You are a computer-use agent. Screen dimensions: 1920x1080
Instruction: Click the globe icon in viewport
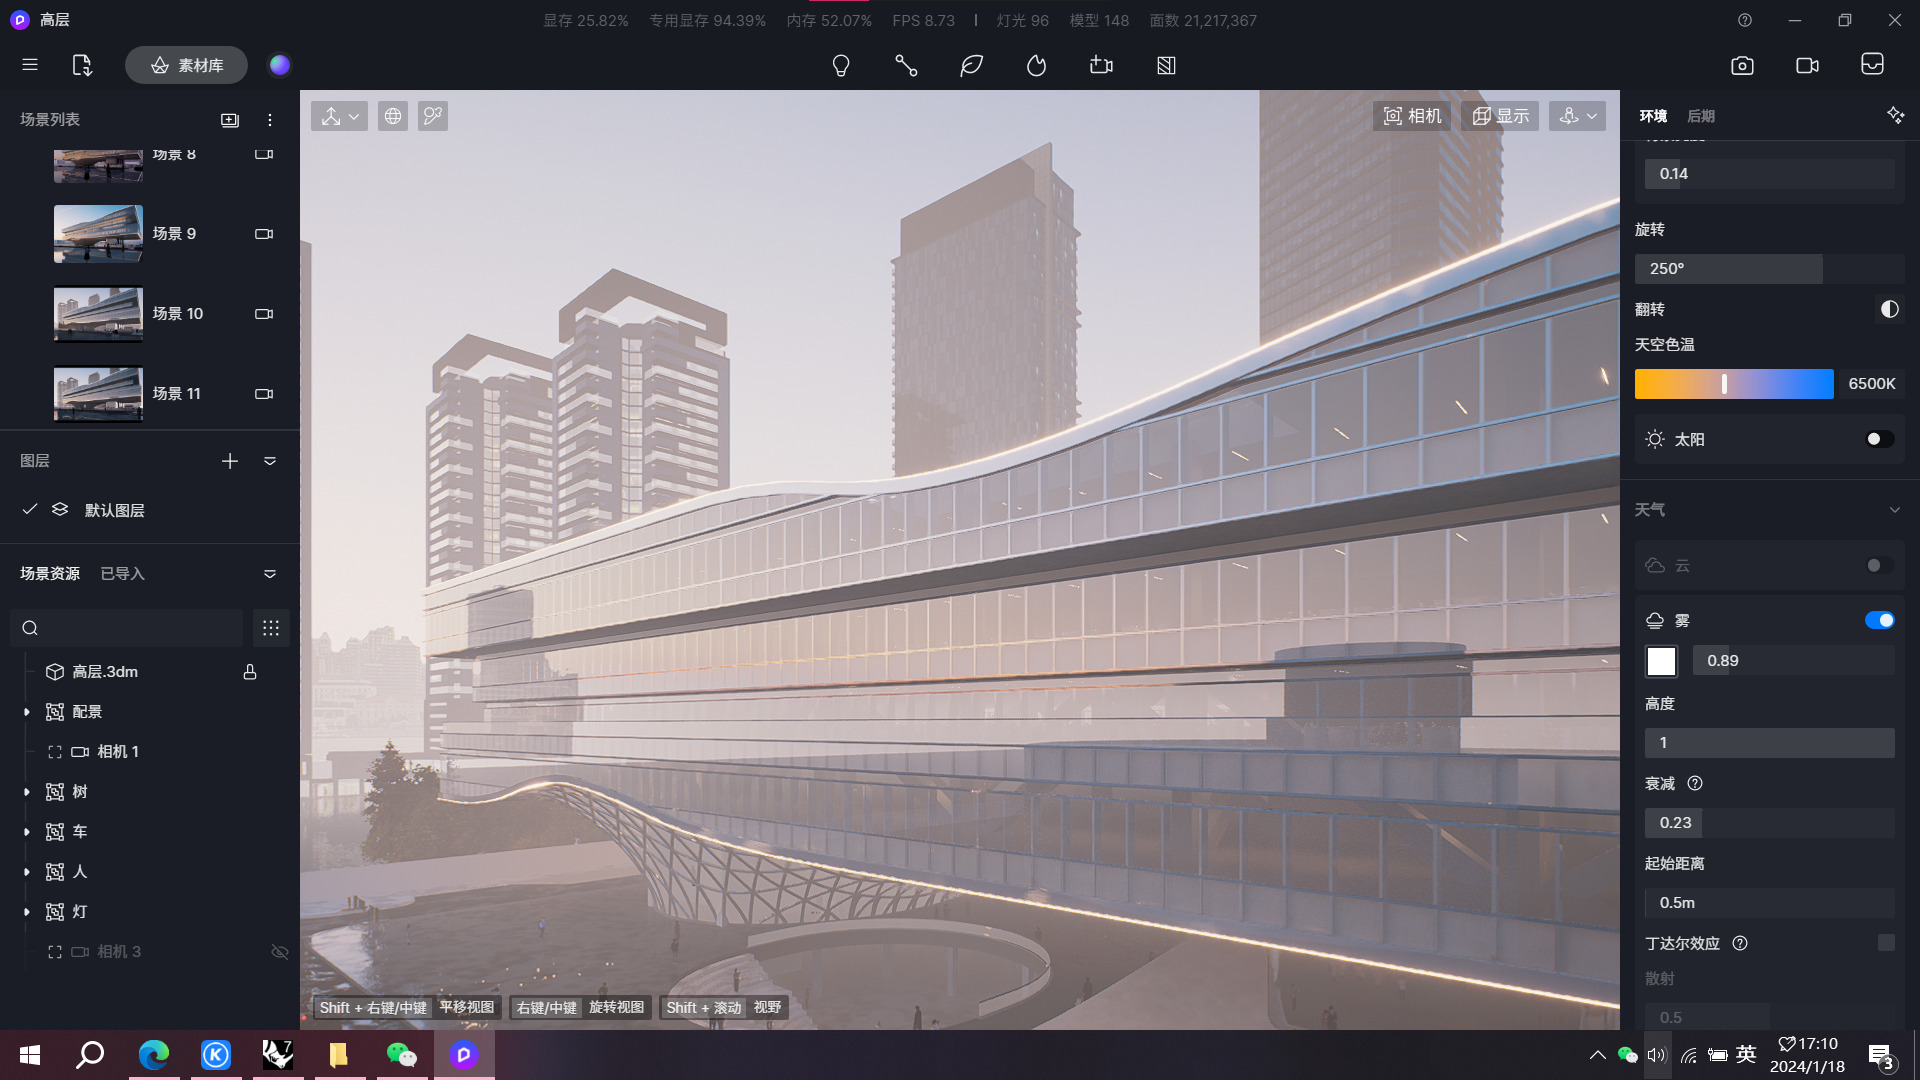[x=393, y=117]
